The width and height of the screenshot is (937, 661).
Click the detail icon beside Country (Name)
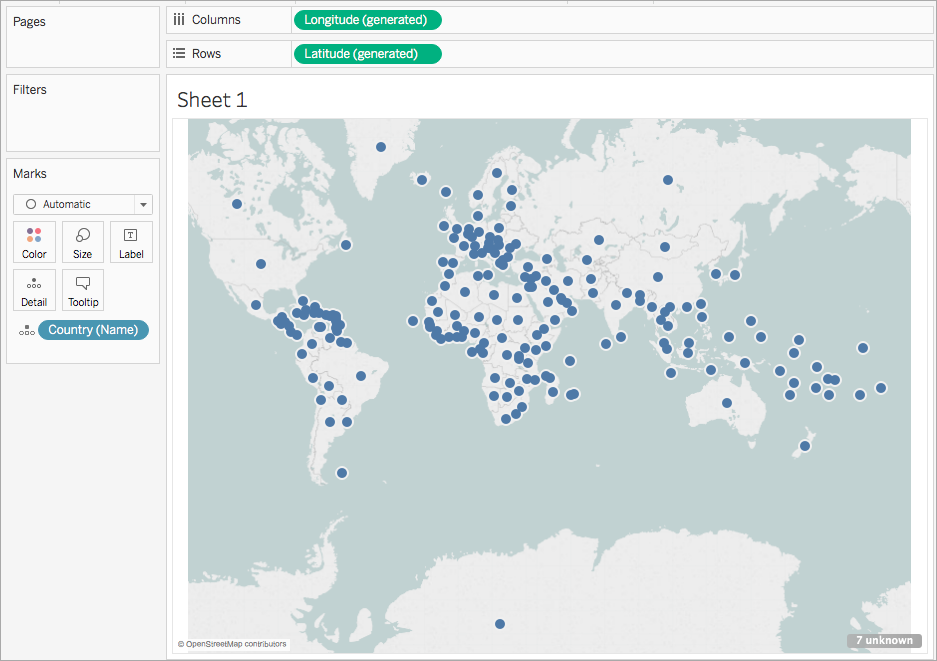click(26, 330)
